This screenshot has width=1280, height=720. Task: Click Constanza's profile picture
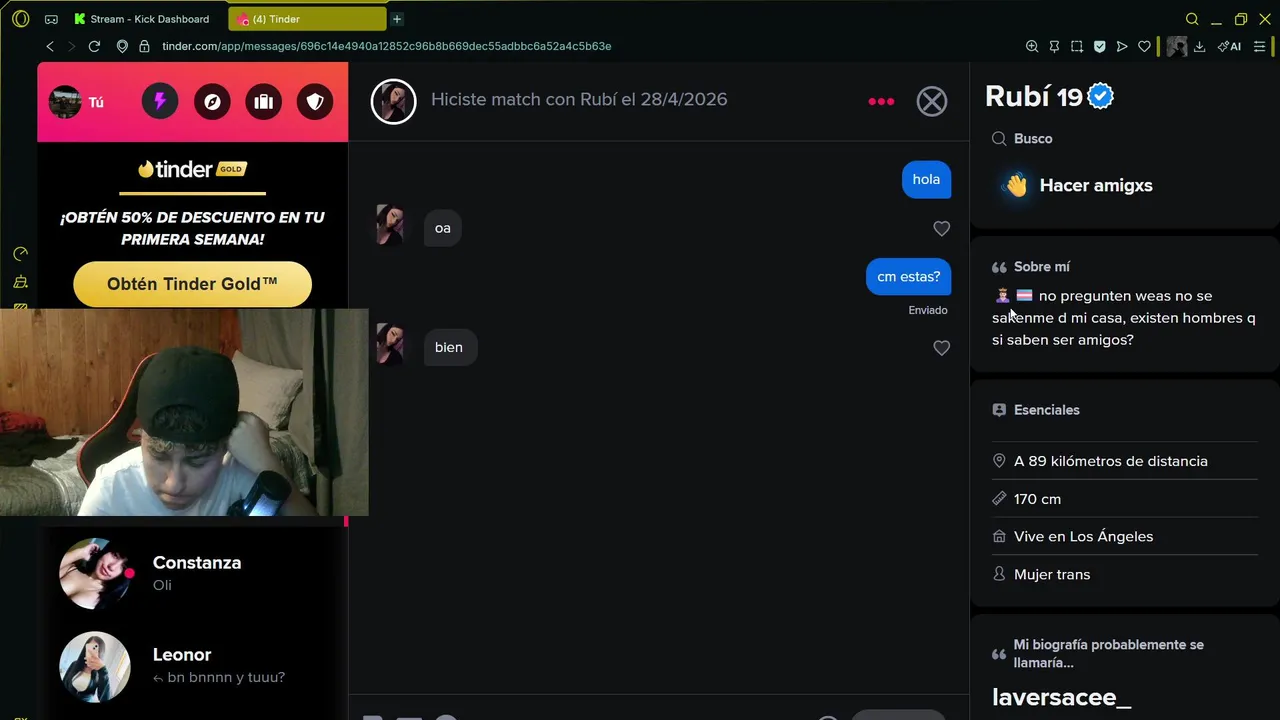(x=95, y=574)
